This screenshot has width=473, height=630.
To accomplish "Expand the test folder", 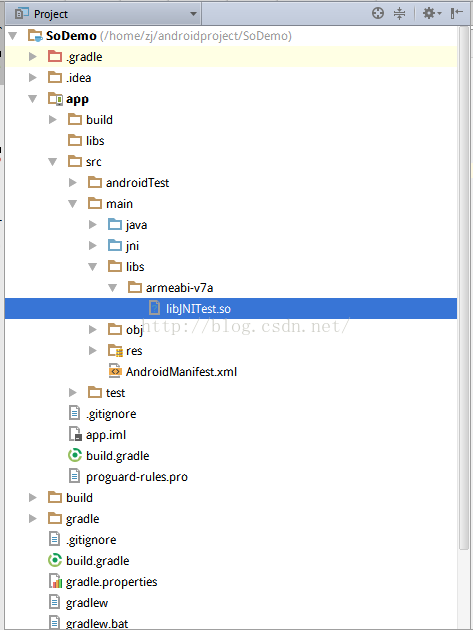I will coord(73,393).
